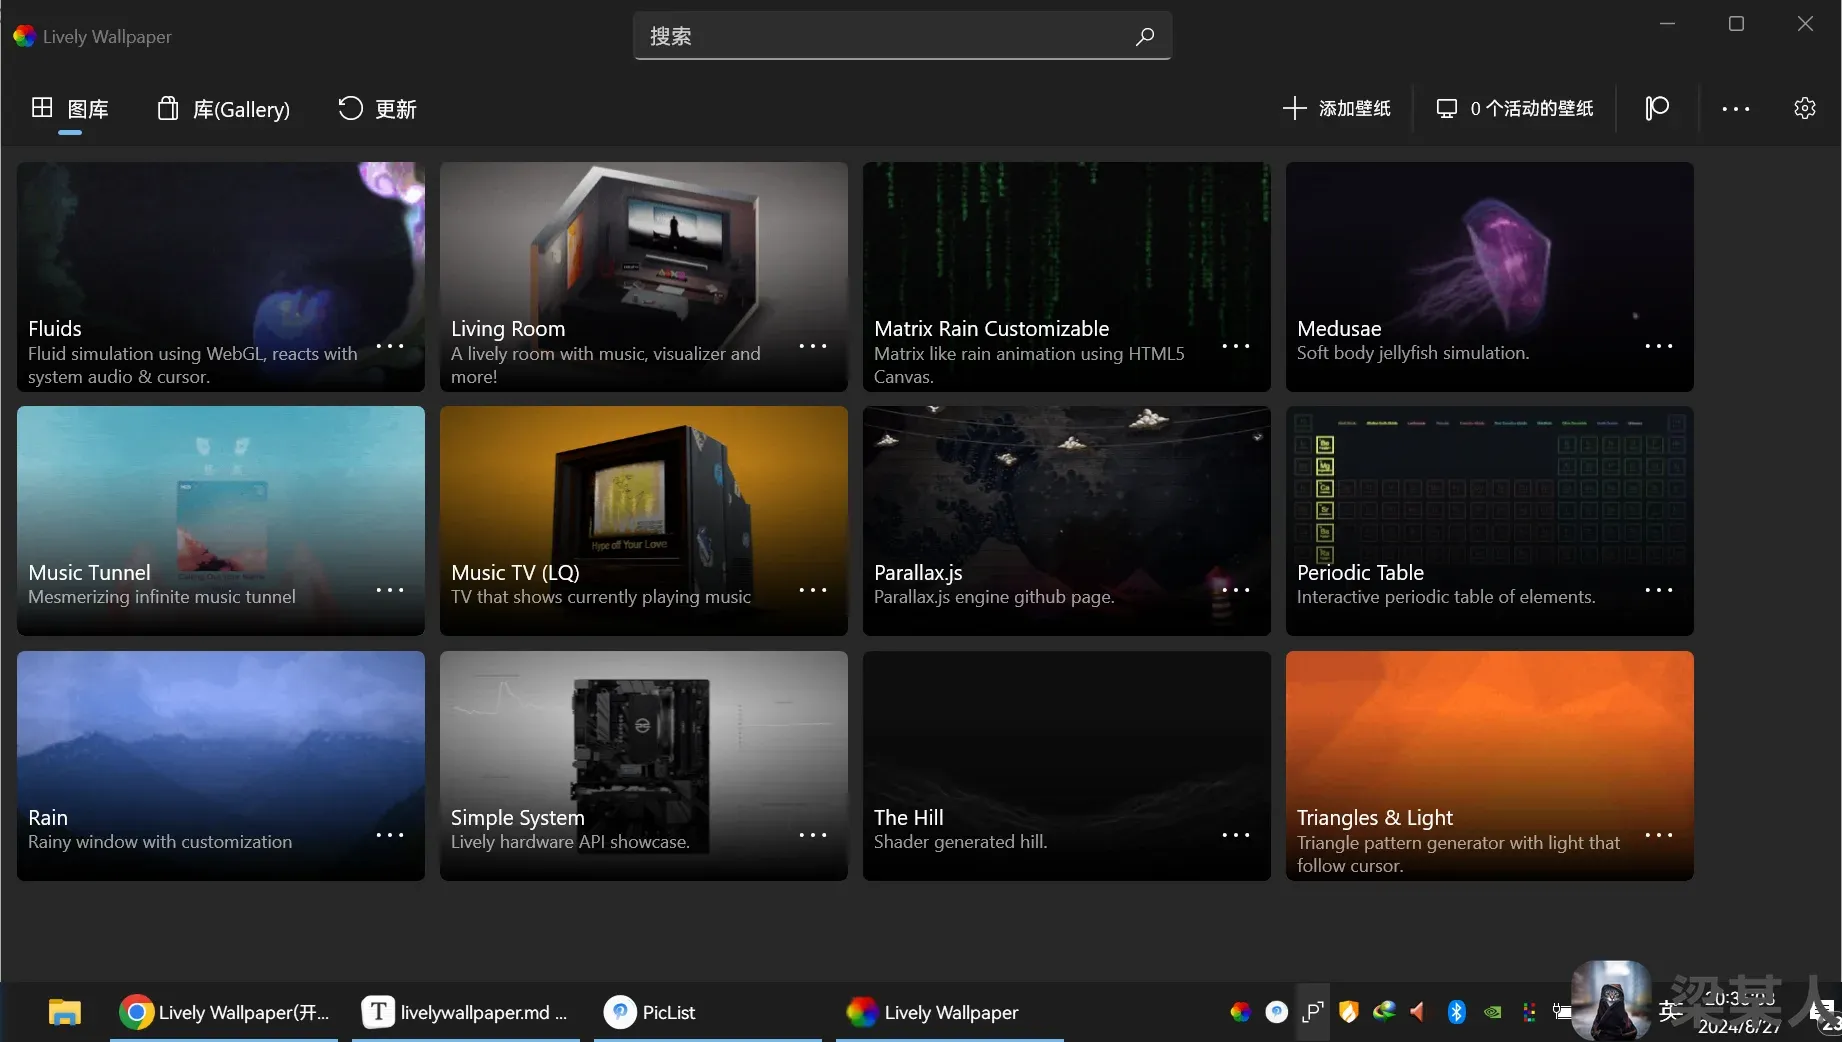The image size is (1842, 1042).
Task: Open more options for Medusae wallpaper
Action: point(1658,346)
